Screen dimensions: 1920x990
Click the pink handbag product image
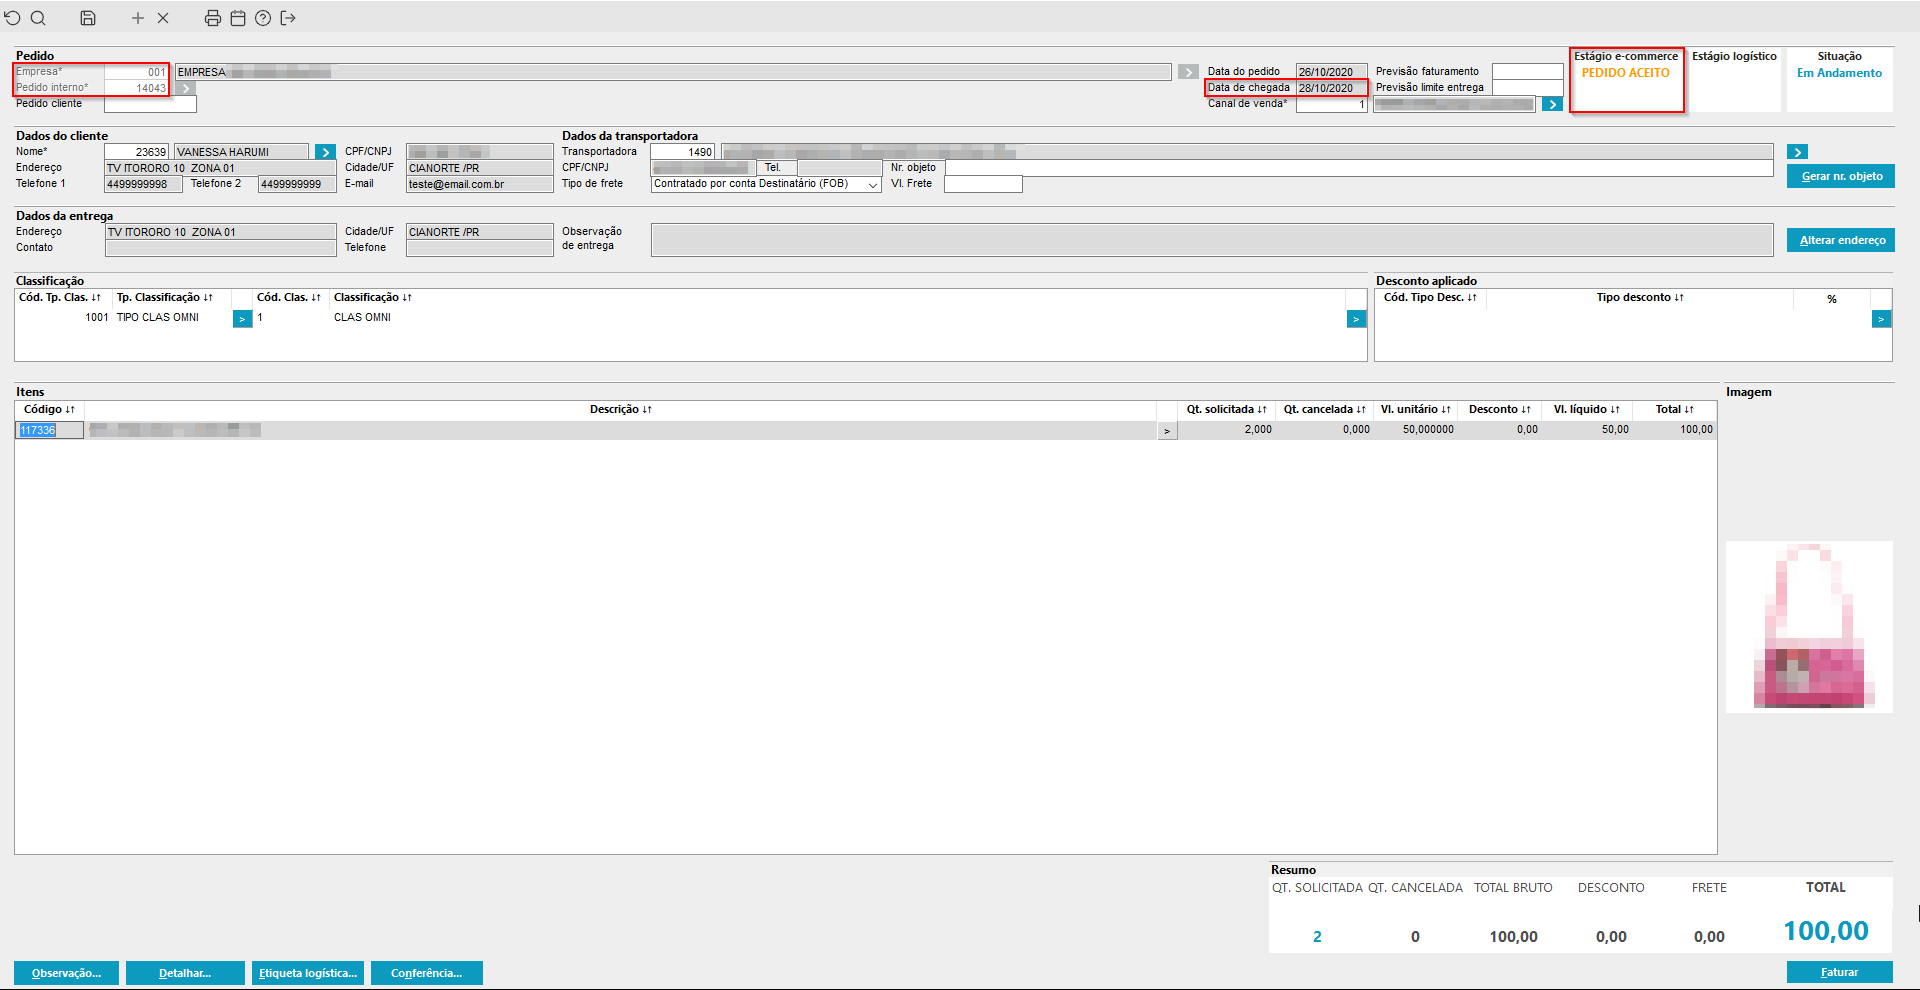pos(1809,627)
